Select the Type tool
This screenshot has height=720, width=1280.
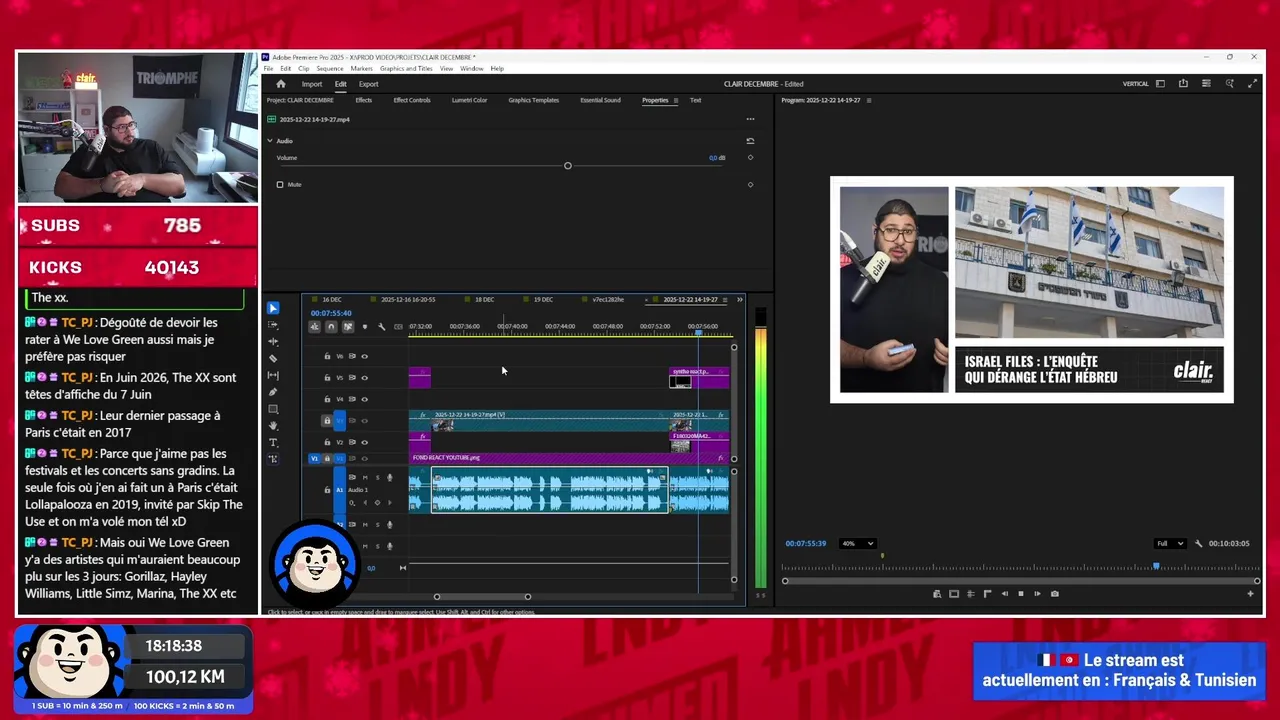click(273, 442)
